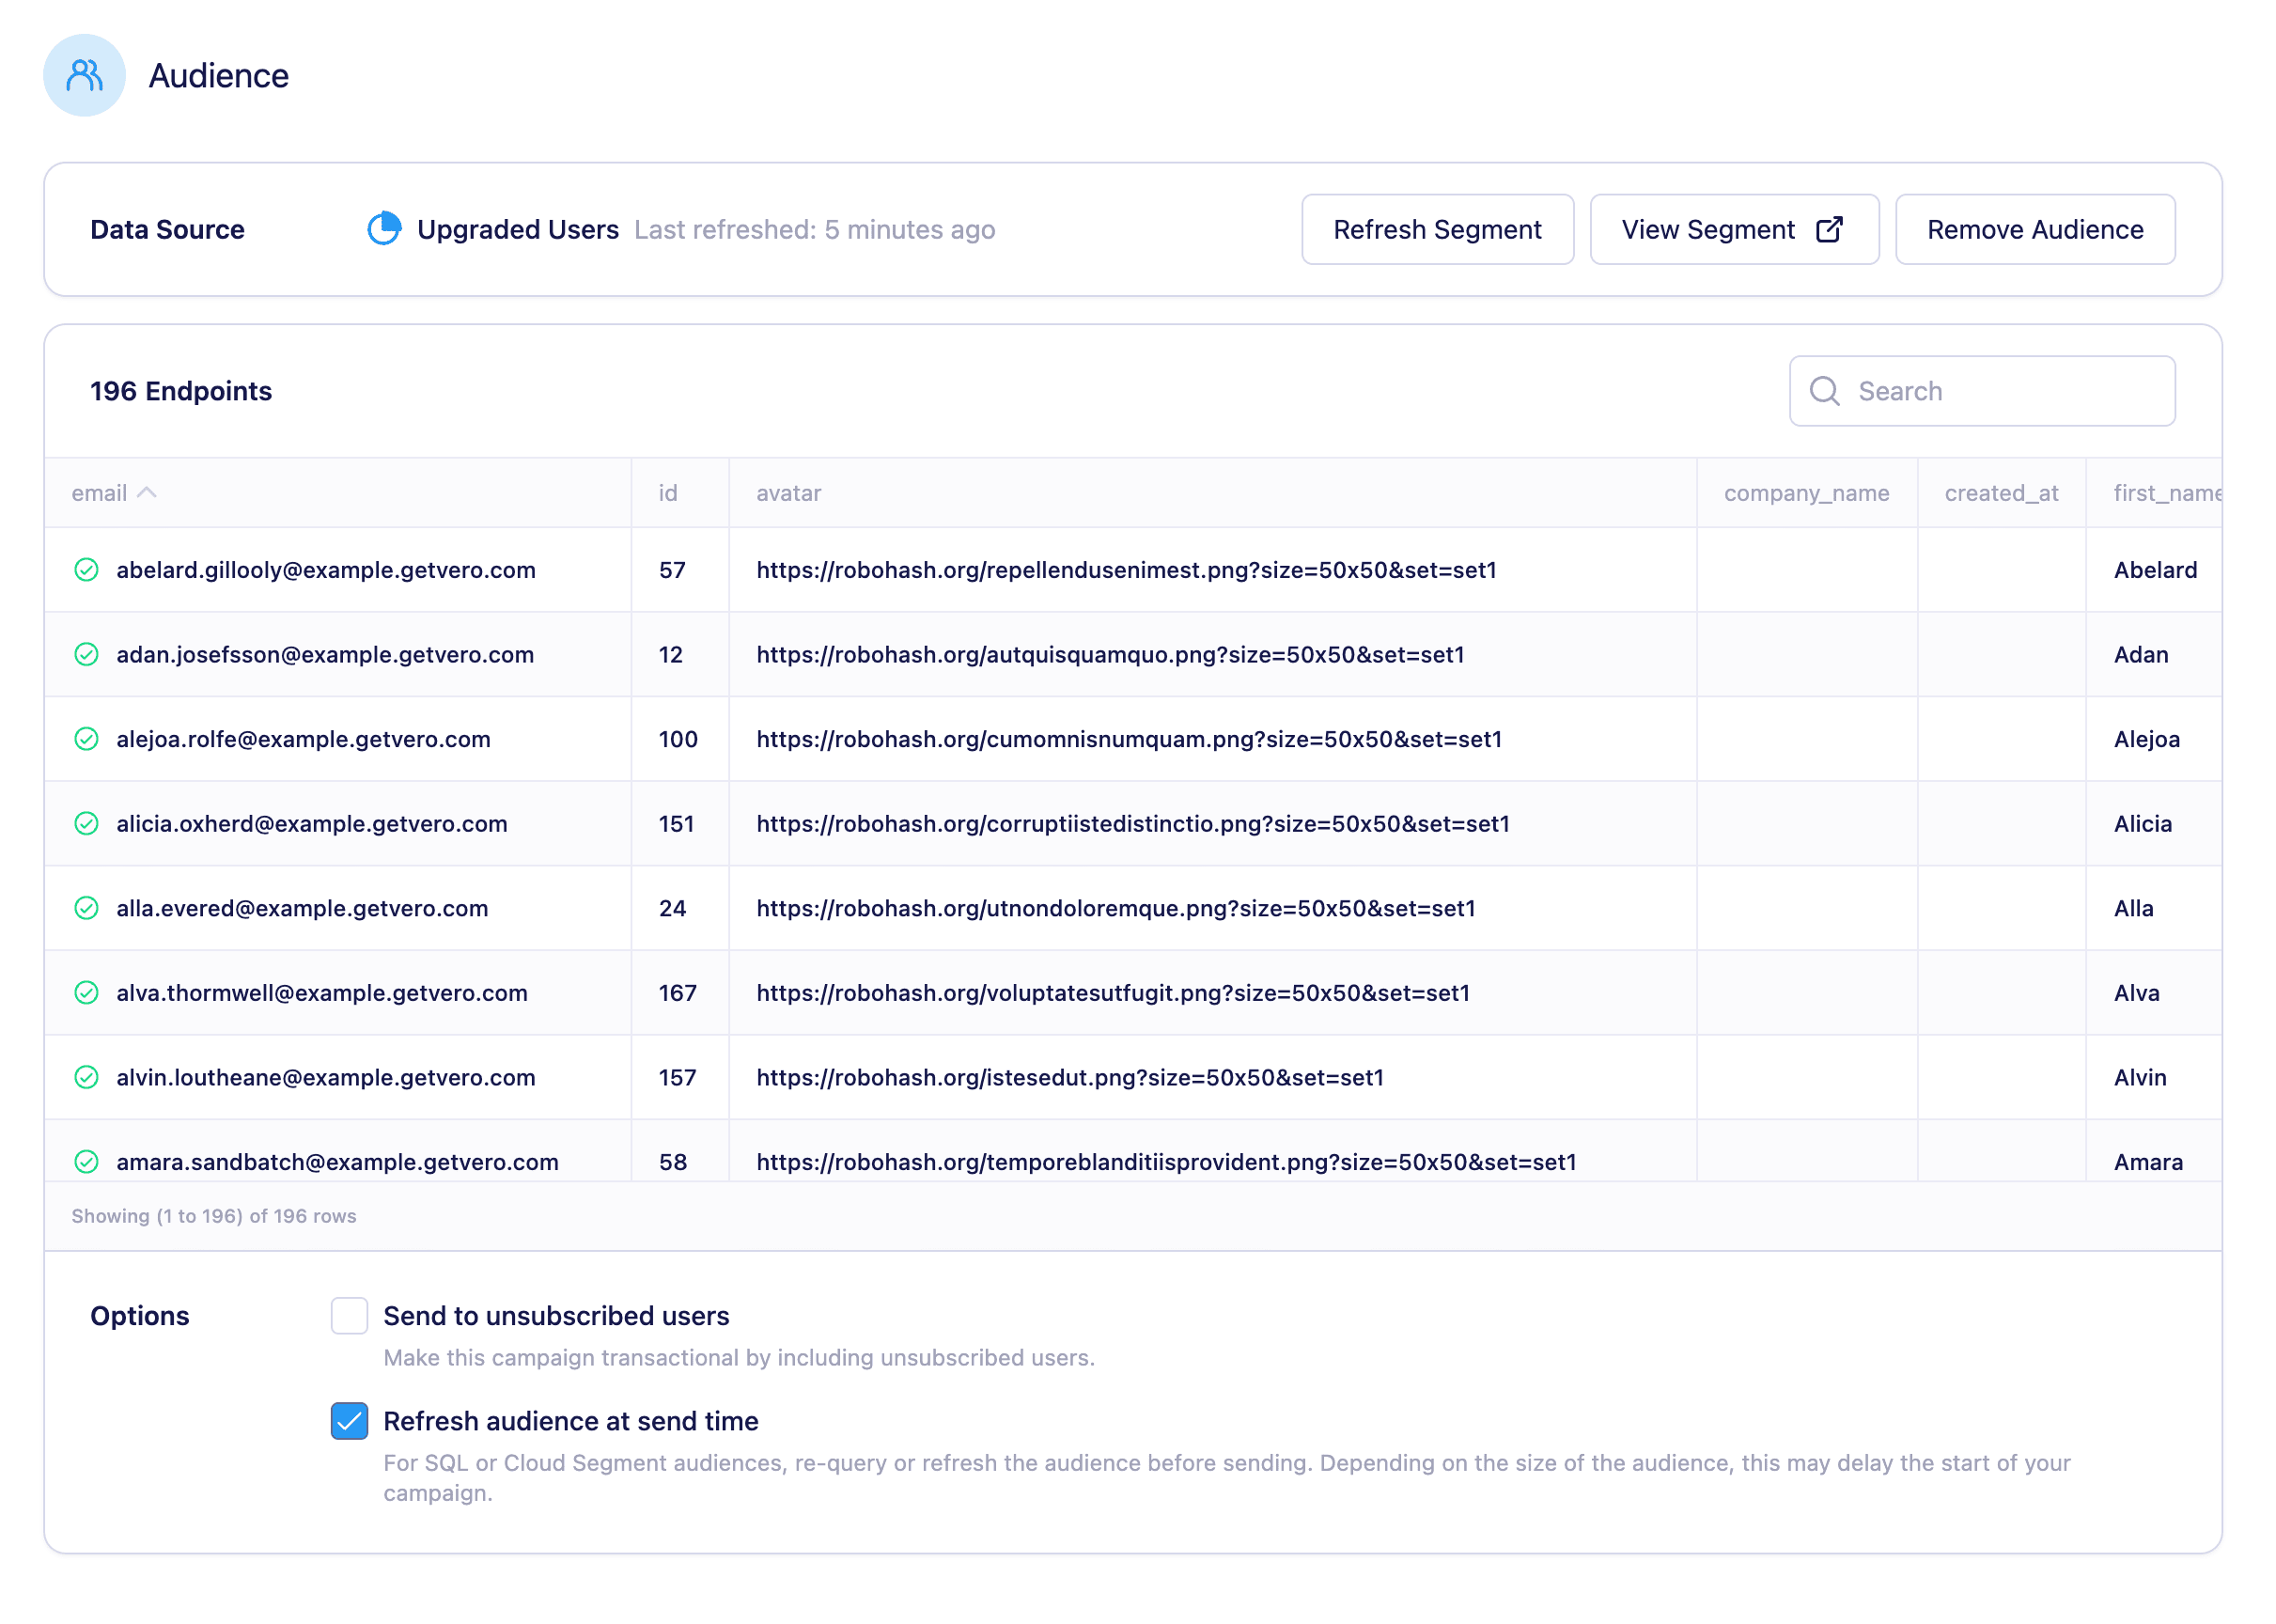
Task: Toggle email column sort arrow
Action: coord(147,493)
